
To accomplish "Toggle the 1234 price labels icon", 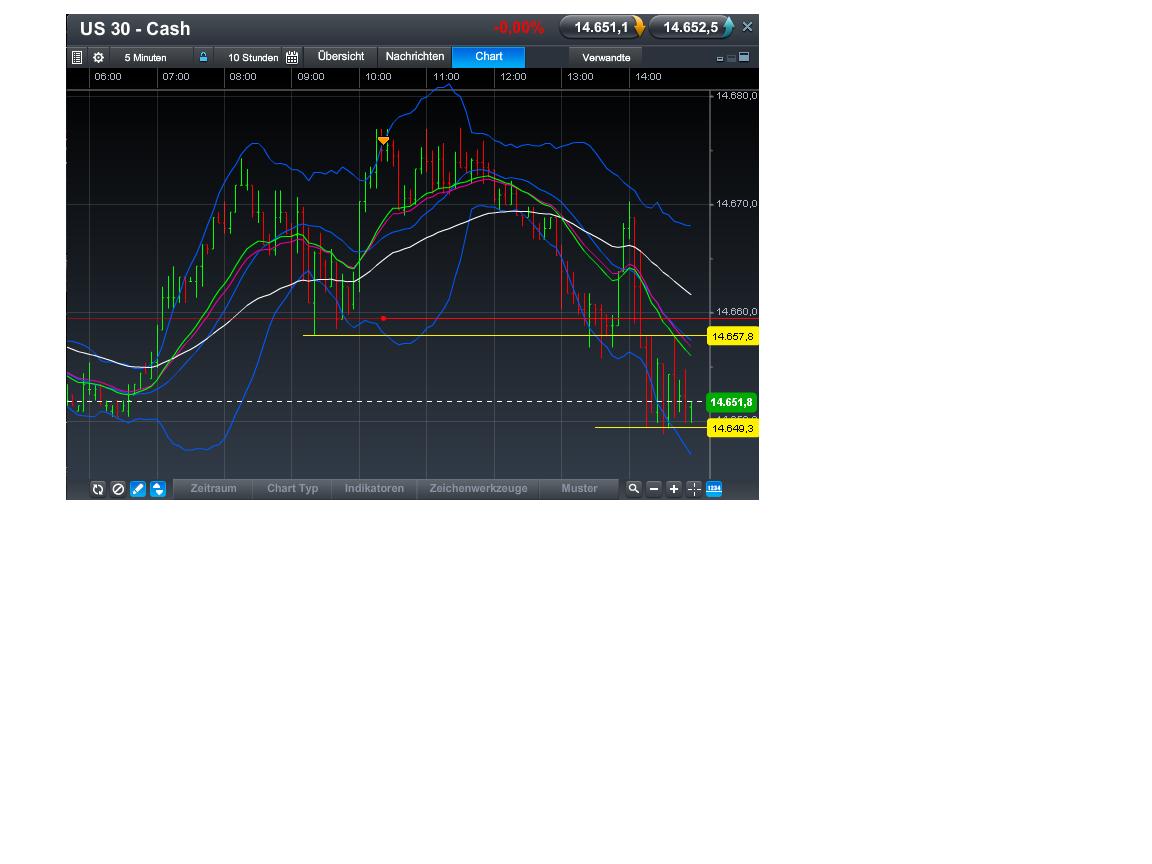I will [x=714, y=489].
